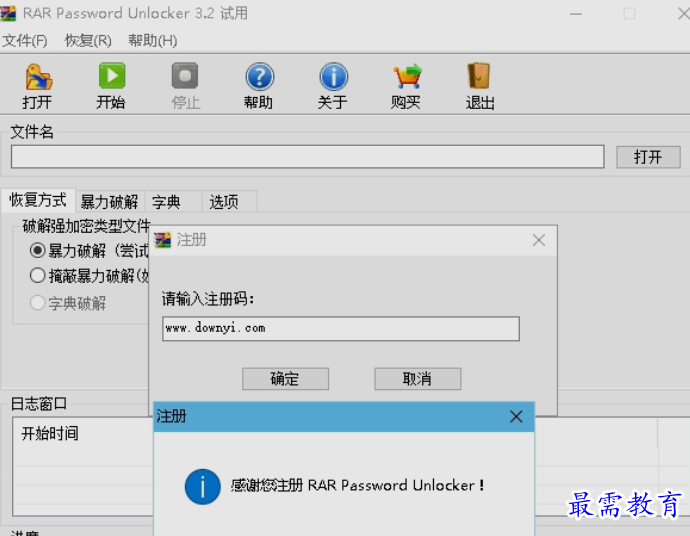
Task: Open the 帮助(H) menu
Action: [x=153, y=40]
